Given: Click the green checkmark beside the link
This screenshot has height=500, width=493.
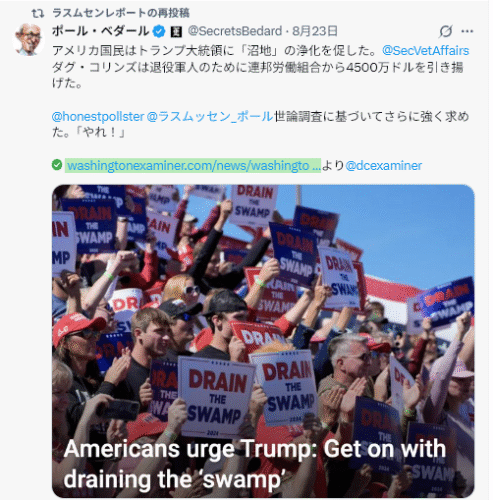Looking at the screenshot, I should [x=57, y=165].
